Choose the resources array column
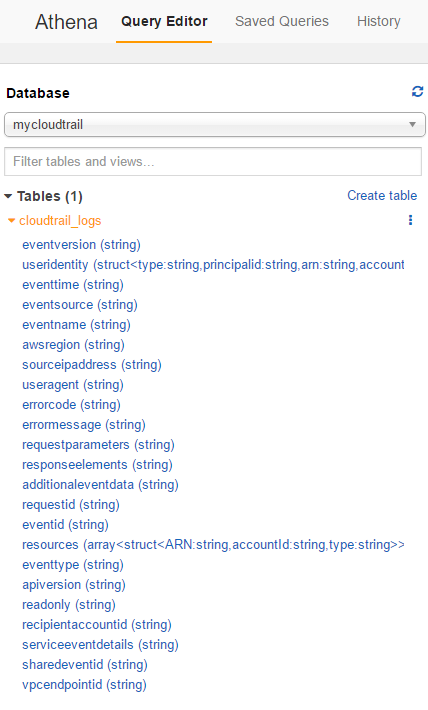 click(x=213, y=544)
